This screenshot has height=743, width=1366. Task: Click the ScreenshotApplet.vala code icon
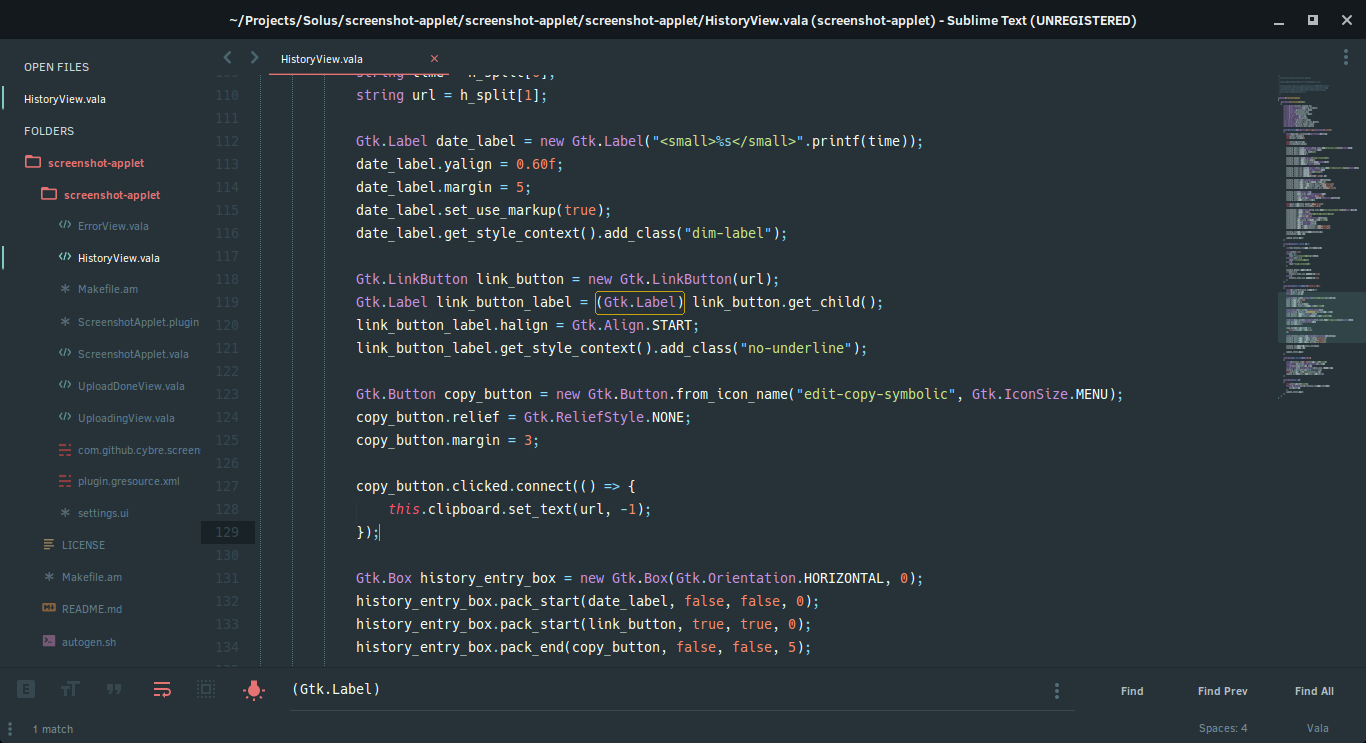[x=65, y=354]
